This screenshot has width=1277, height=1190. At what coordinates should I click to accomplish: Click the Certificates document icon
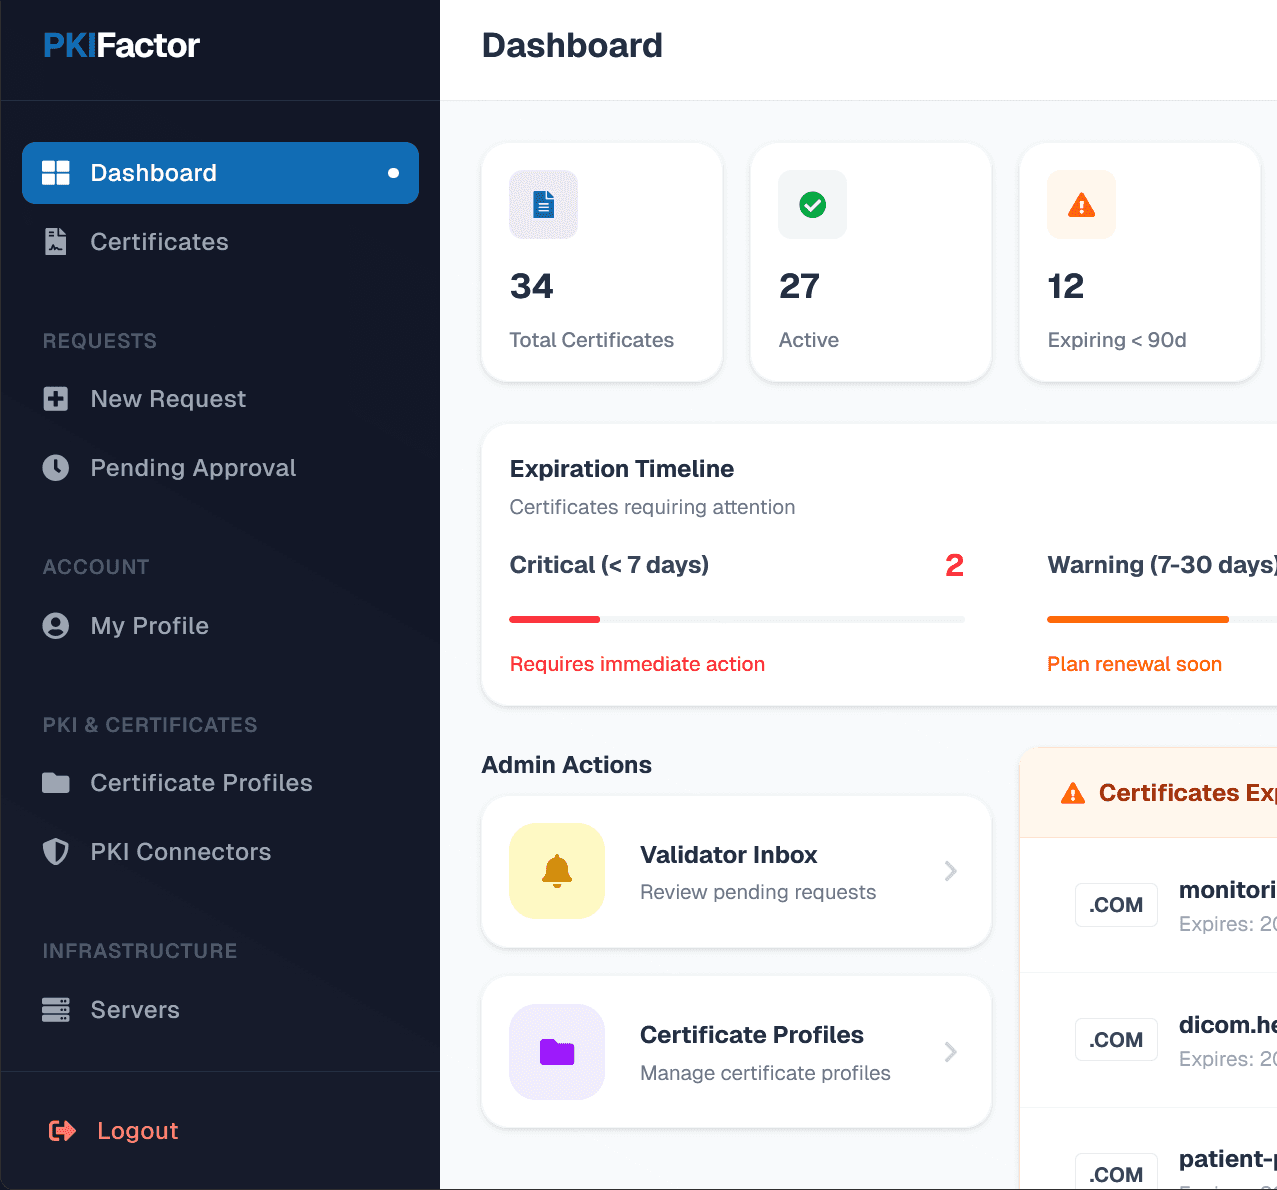(x=55, y=241)
